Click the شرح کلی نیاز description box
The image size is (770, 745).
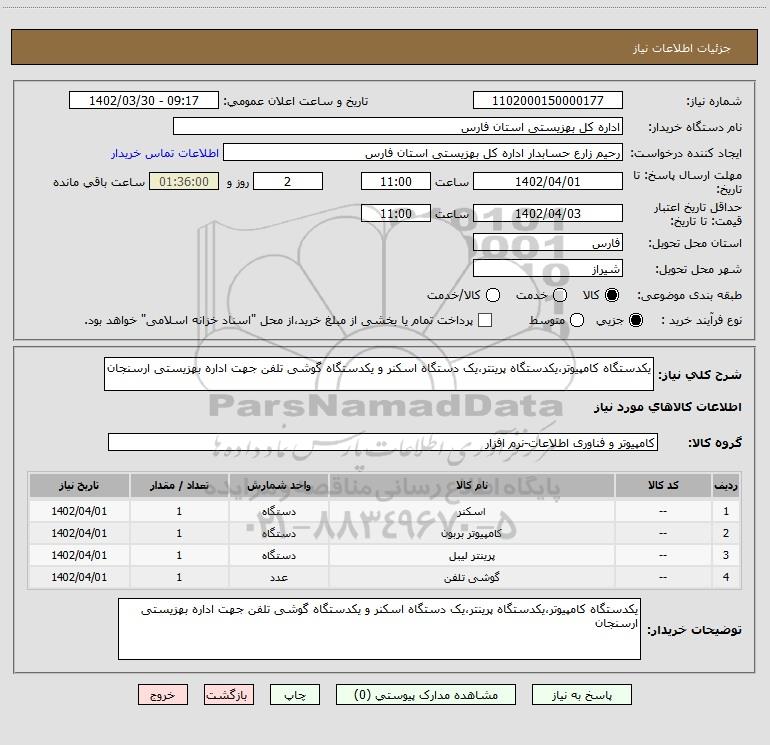pos(379,374)
